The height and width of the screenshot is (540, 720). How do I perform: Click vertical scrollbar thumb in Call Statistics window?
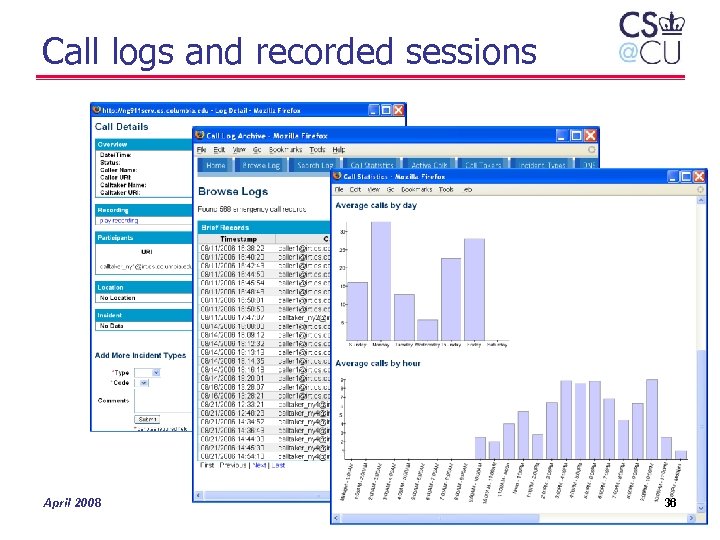pos(701,427)
